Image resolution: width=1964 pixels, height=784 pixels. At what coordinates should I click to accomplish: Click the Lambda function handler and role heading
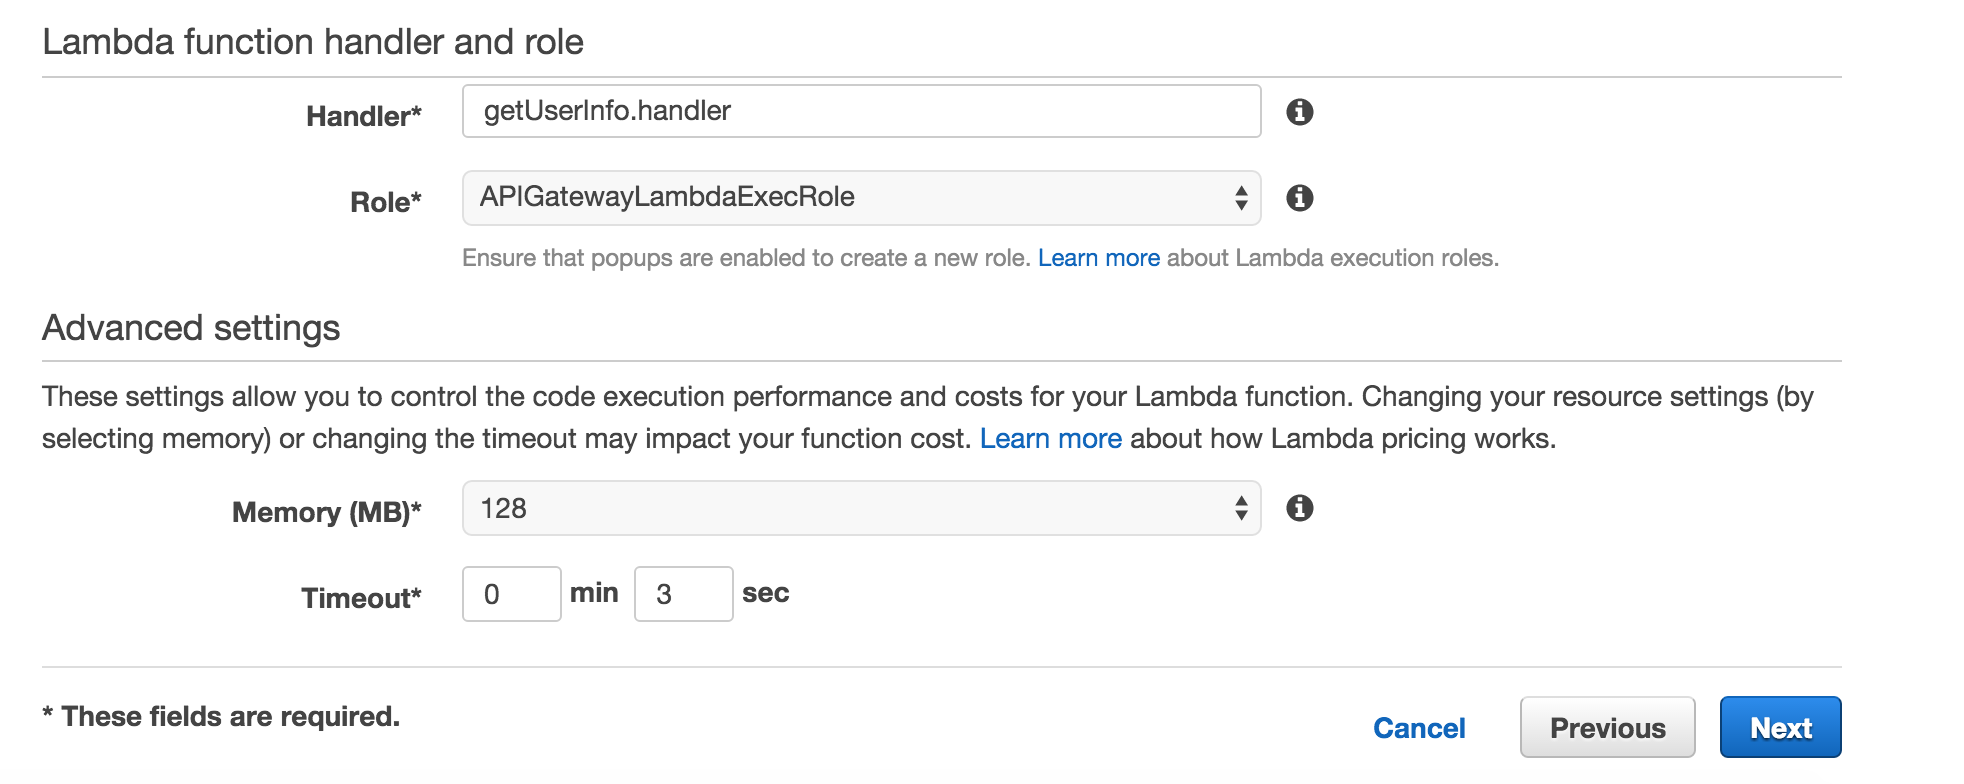coord(313,42)
